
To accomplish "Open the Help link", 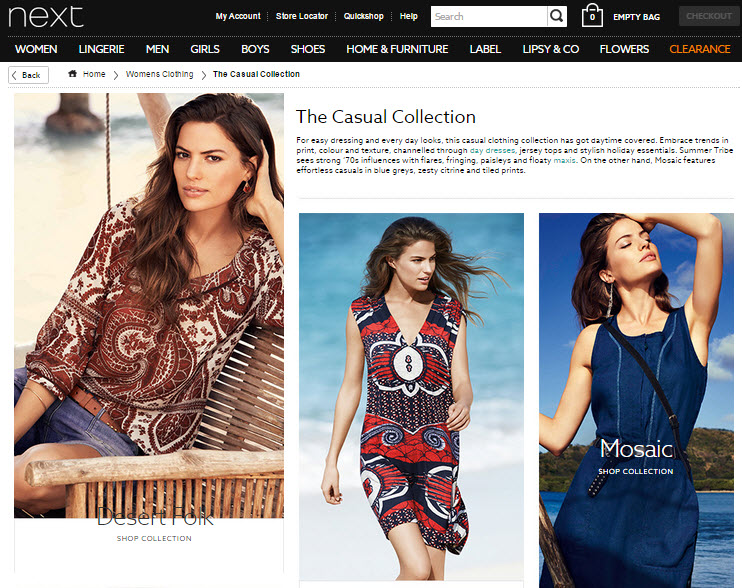I will pos(409,16).
